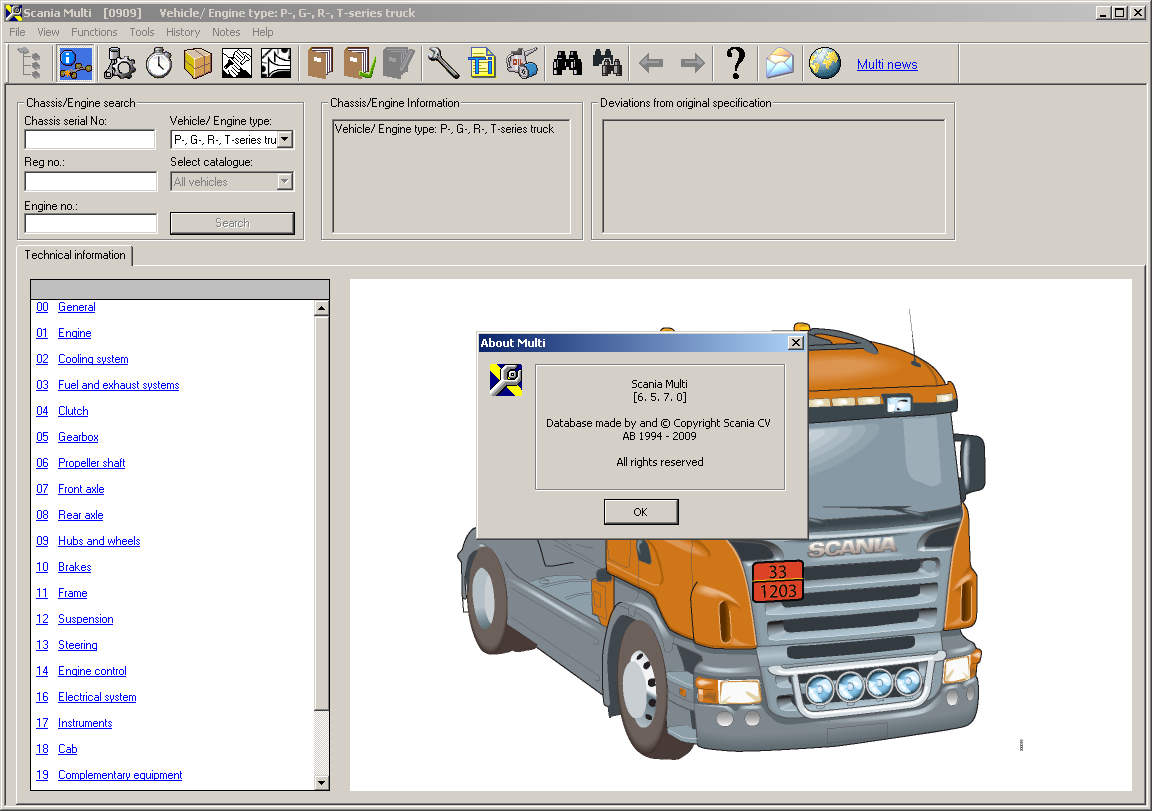Open the Tools menu
Viewport: 1152px width, 811px height.
pos(142,32)
